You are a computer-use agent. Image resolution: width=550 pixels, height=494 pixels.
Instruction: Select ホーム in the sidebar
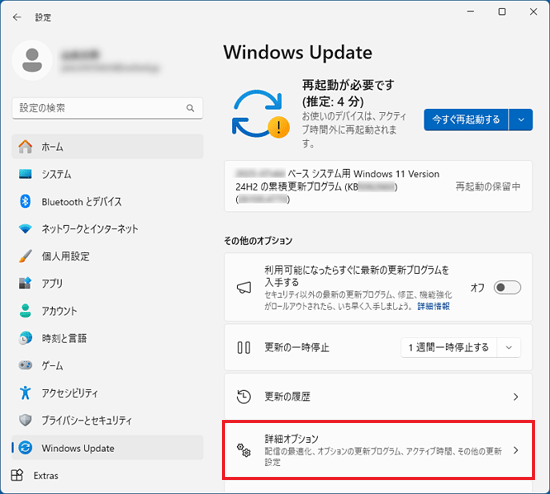click(108, 147)
